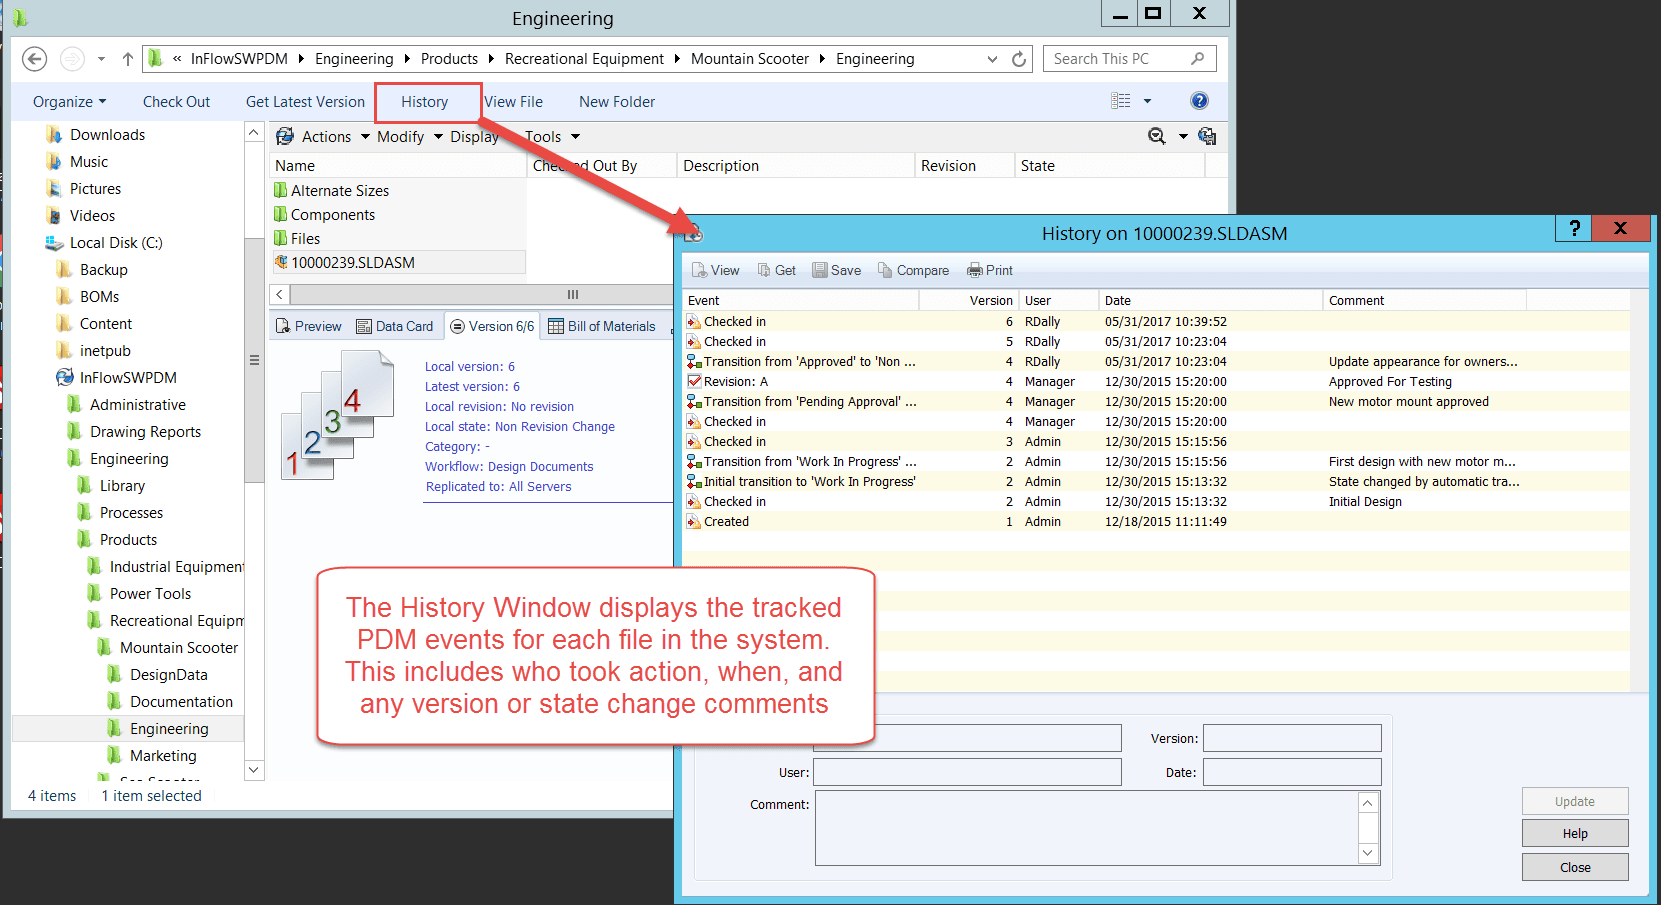Click the Save icon in History toolbar
The image size is (1661, 905).
pos(820,271)
